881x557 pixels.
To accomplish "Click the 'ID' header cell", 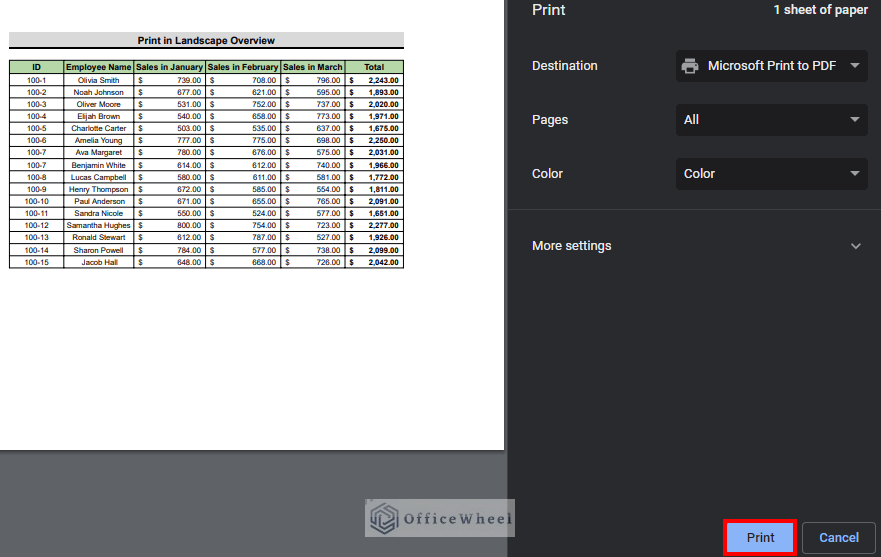I will tap(37, 67).
